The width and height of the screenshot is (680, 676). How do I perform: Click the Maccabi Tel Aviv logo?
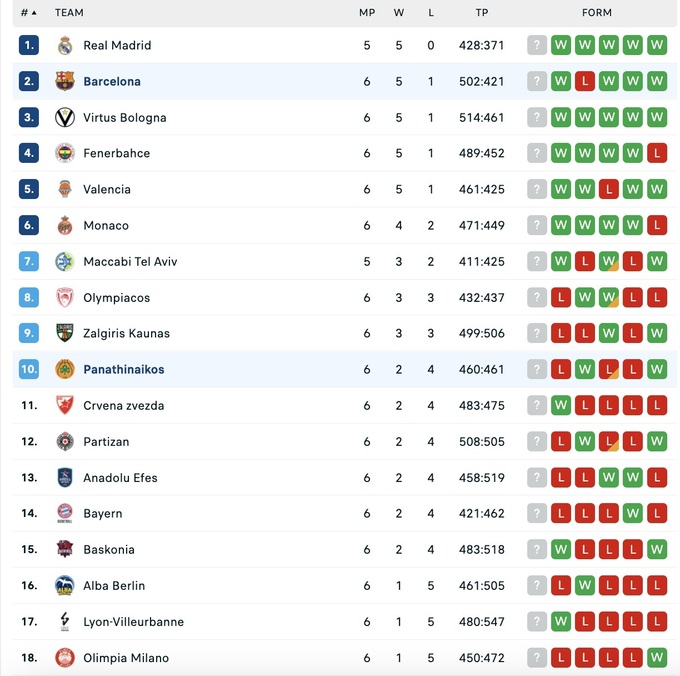coord(65,261)
